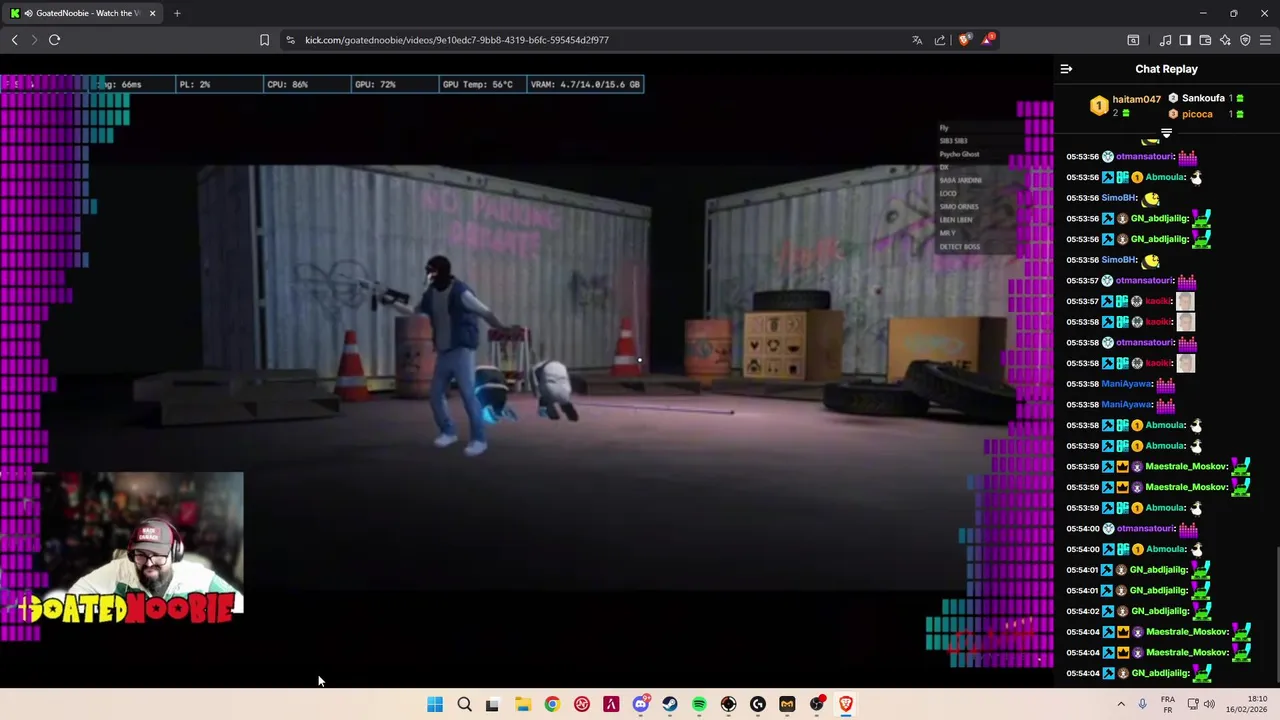Click otmansatouri username at 05:53:57
Screen dimensions: 1280x720
point(1145,281)
